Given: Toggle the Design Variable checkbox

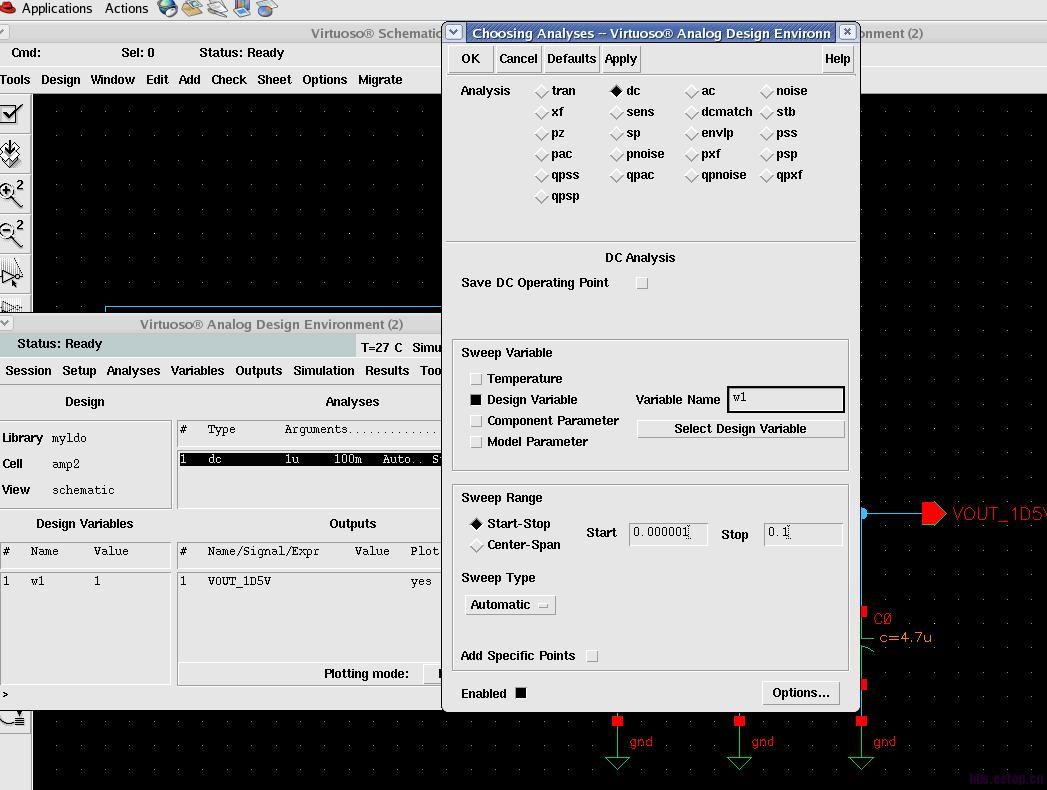Looking at the screenshot, I should 475,400.
